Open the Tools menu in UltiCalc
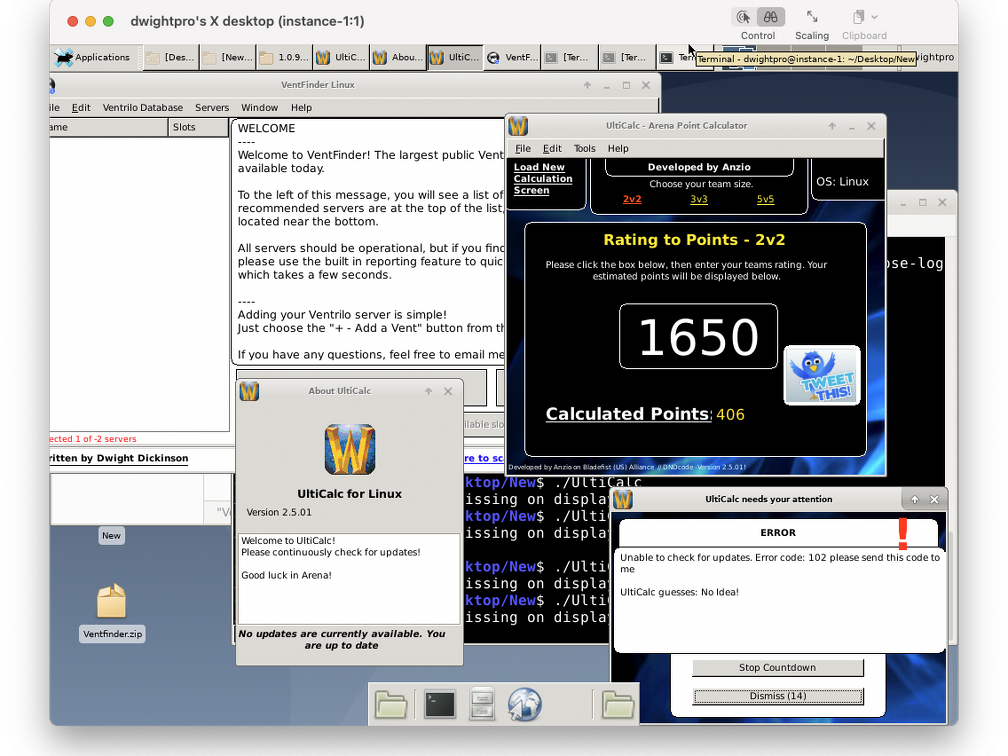Image resolution: width=1008 pixels, height=756 pixels. [x=584, y=148]
